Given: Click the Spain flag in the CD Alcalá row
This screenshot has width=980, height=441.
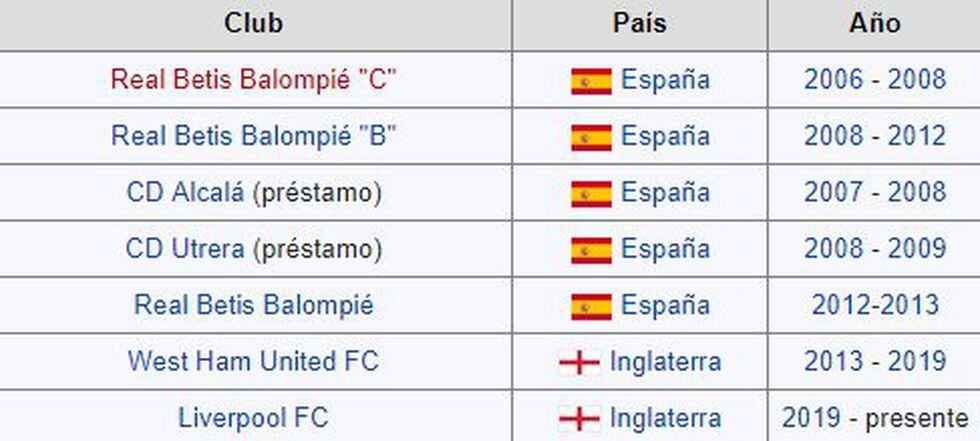Looking at the screenshot, I should 591,193.
